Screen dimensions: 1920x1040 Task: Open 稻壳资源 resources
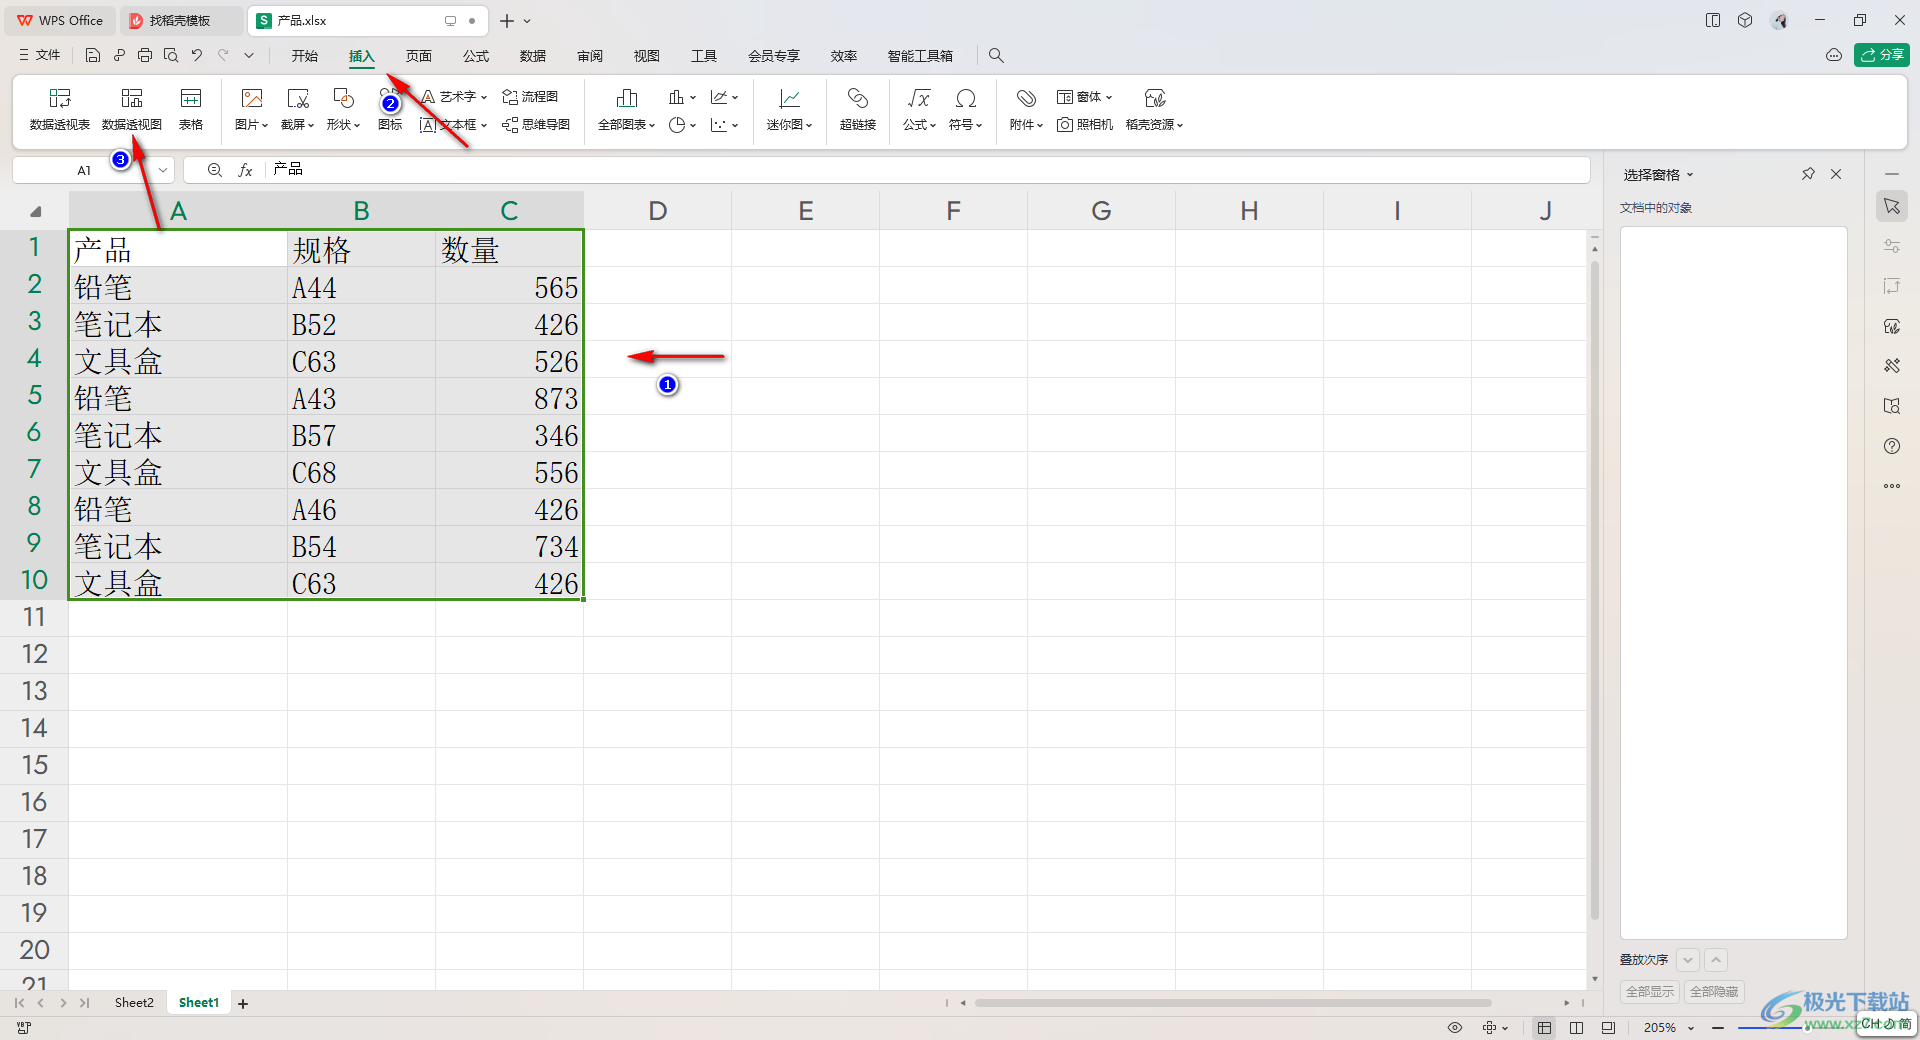click(x=1155, y=109)
